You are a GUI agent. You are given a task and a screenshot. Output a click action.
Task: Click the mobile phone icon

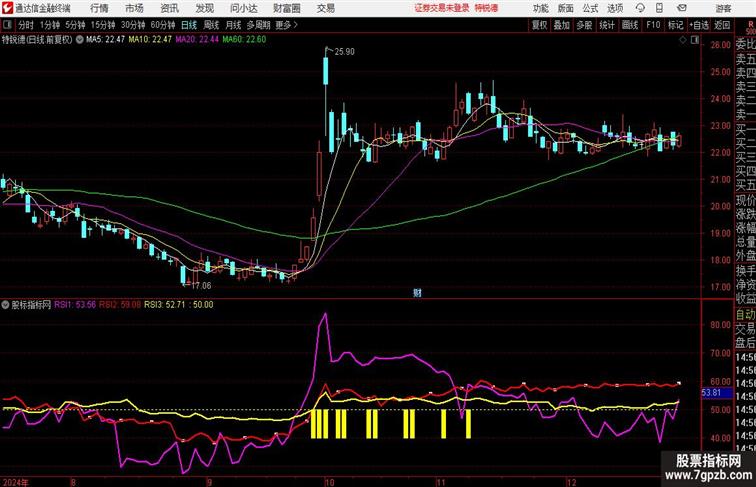click(660, 8)
